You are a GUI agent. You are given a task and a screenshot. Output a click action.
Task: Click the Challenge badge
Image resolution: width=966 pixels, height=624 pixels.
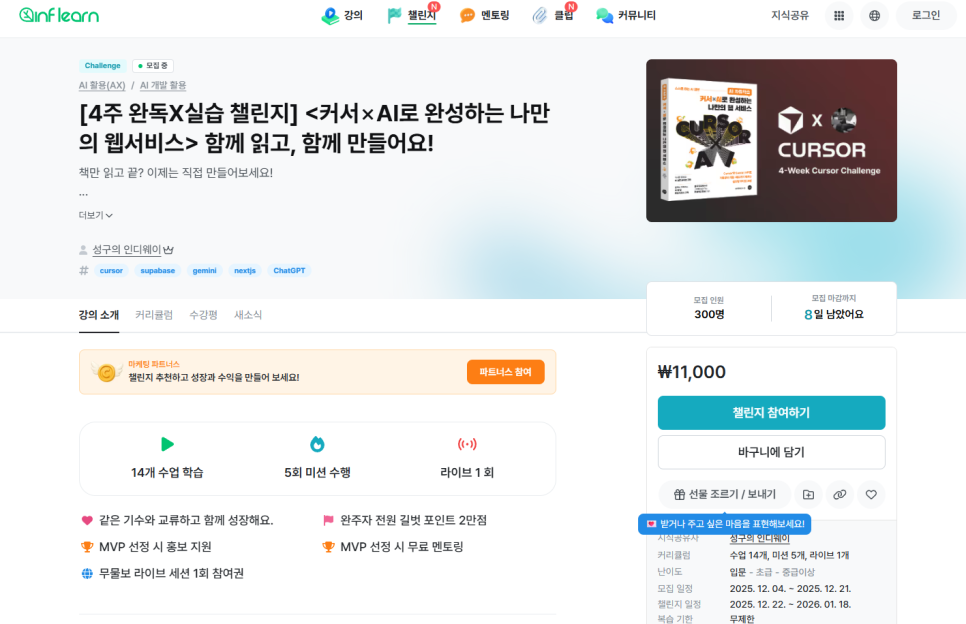click(x=102, y=65)
